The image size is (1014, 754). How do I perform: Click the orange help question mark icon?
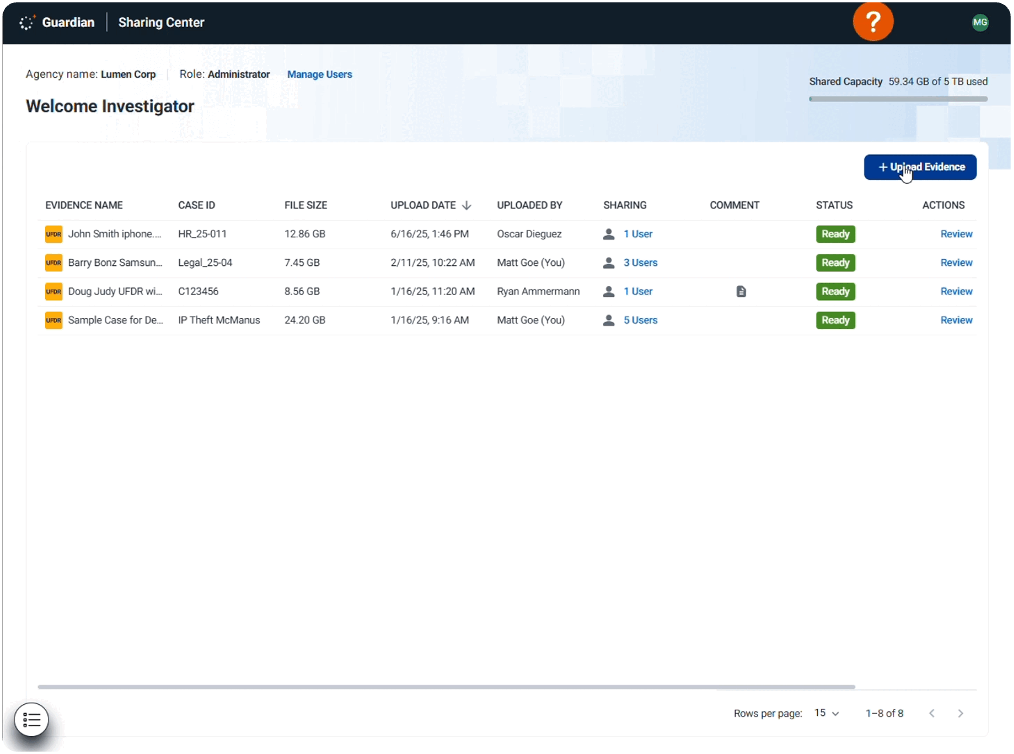coord(872,22)
